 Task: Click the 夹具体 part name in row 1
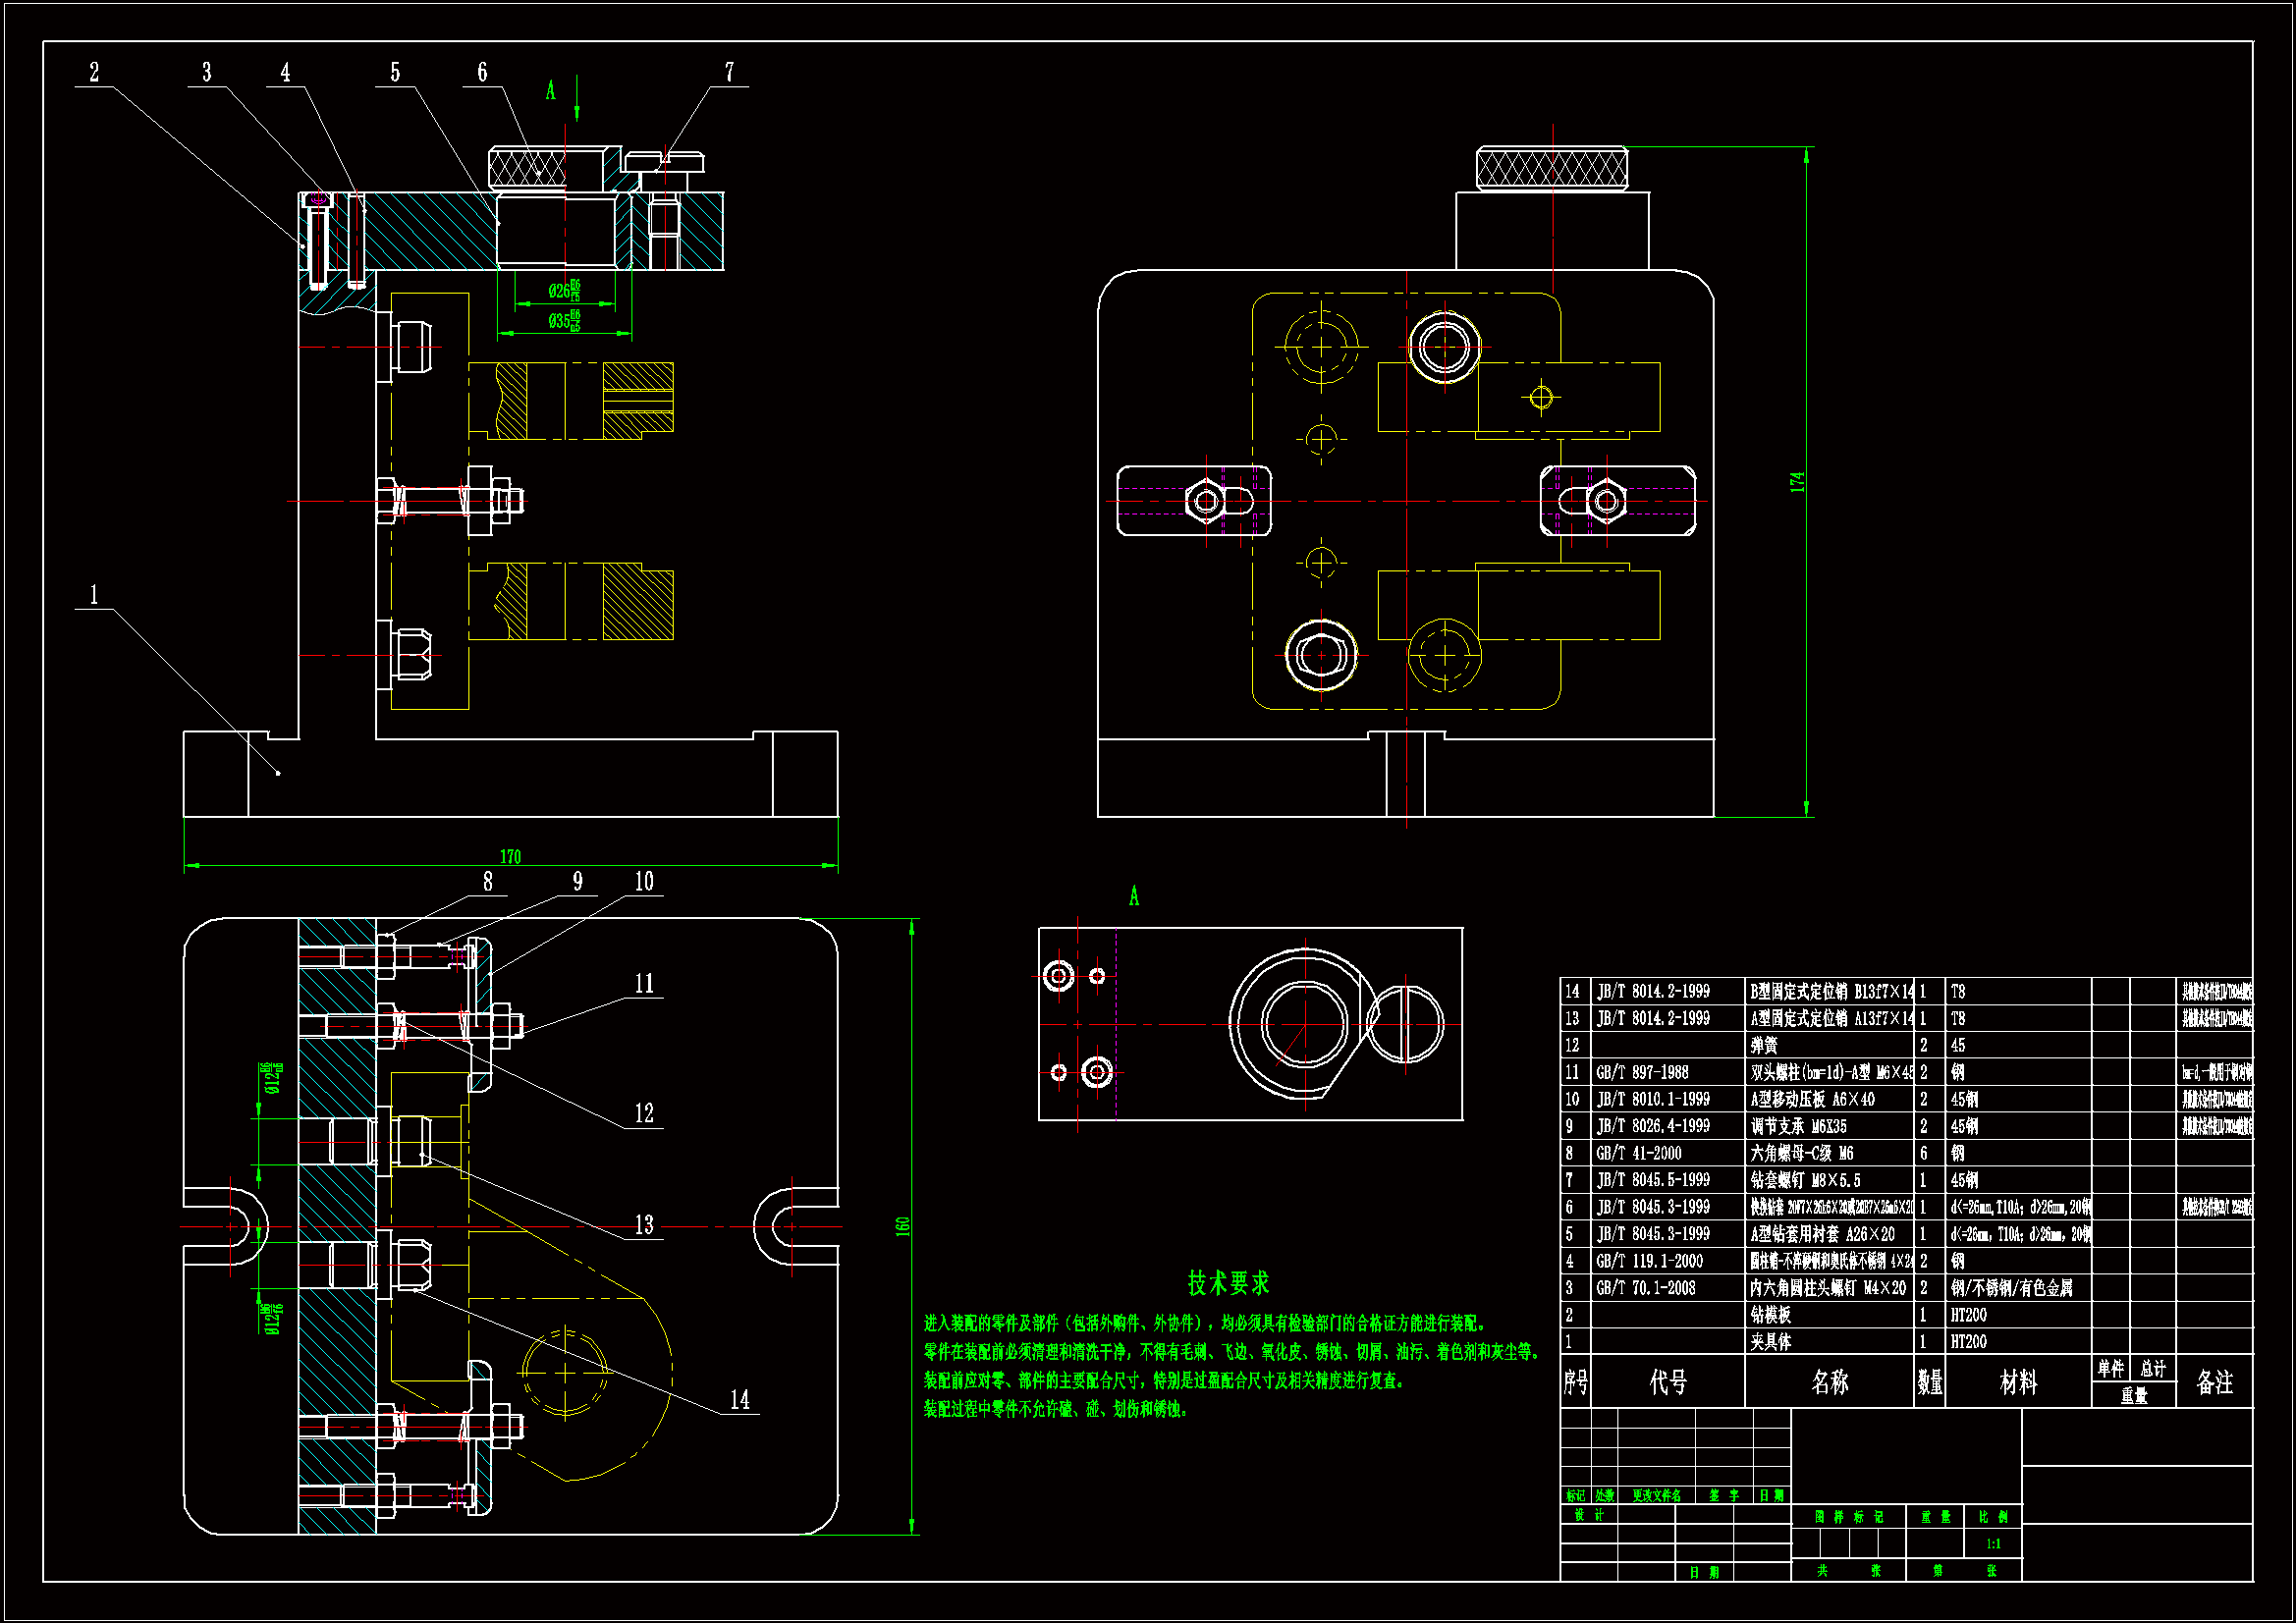click(x=1770, y=1342)
